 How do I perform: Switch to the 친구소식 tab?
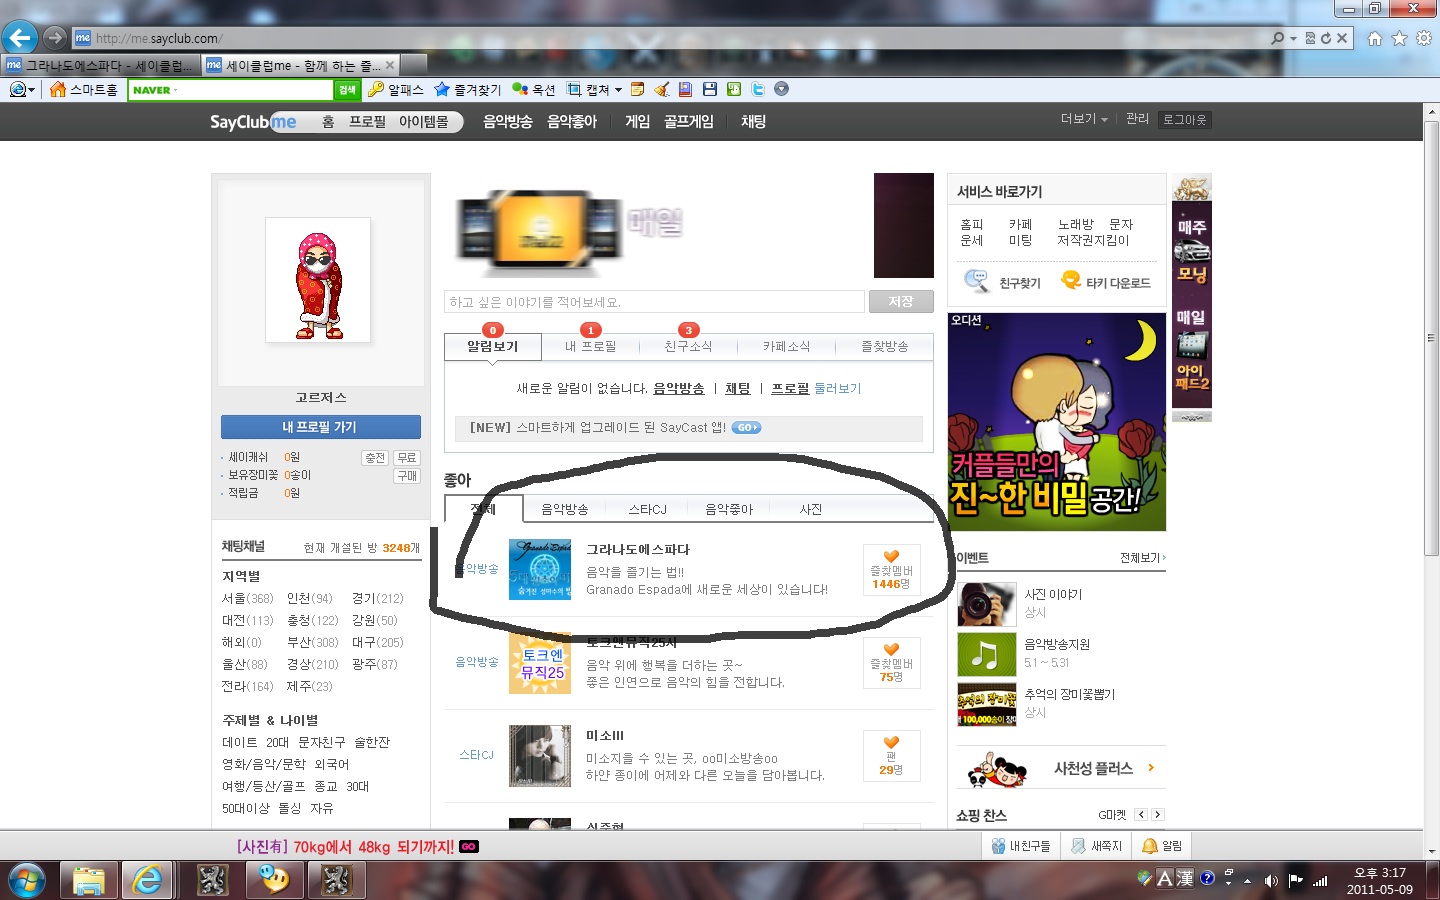point(688,346)
